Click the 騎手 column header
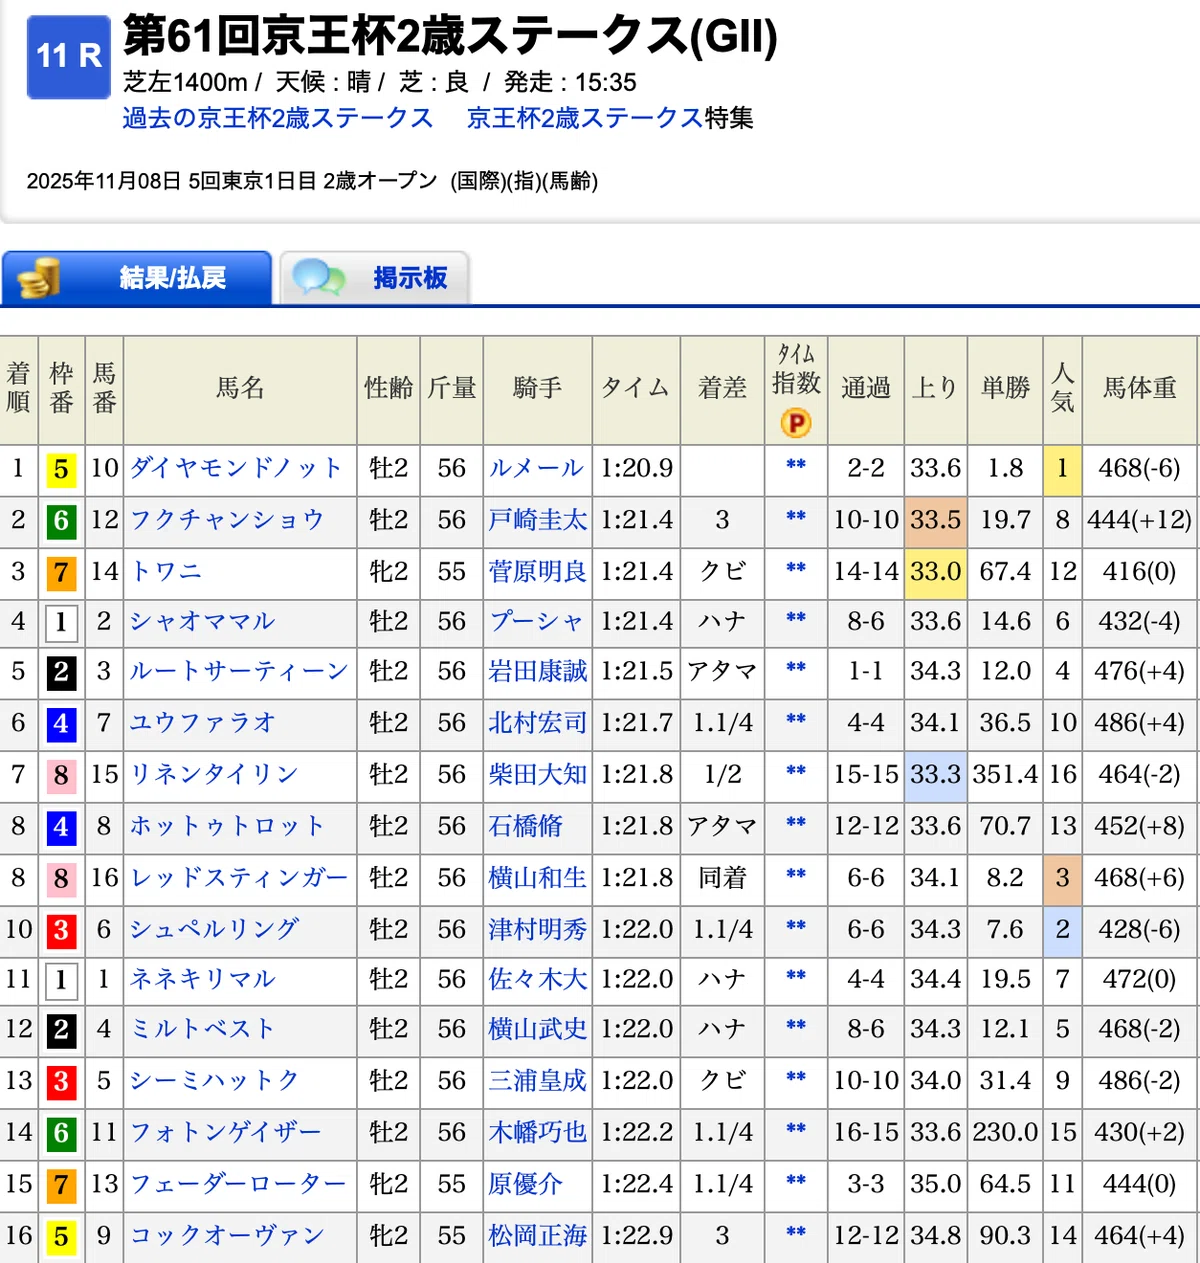1200x1263 pixels. 537,389
